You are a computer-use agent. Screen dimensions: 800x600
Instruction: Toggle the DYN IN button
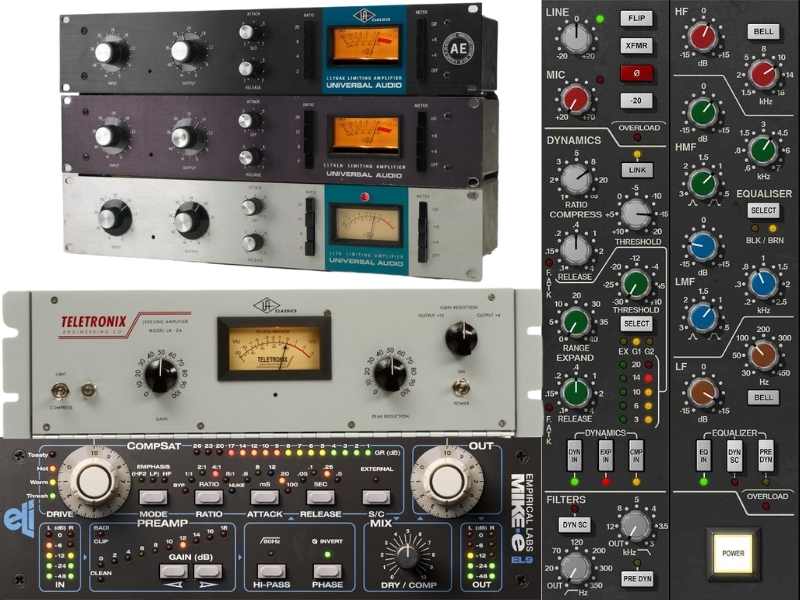click(574, 455)
